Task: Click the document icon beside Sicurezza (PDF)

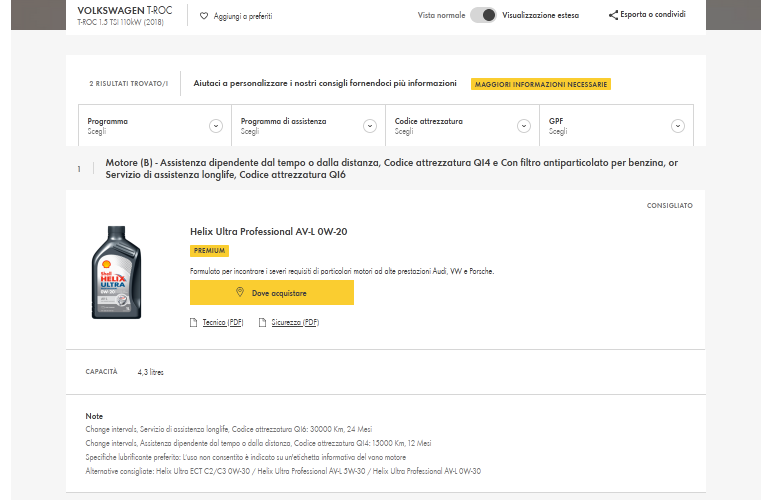Action: click(x=262, y=322)
